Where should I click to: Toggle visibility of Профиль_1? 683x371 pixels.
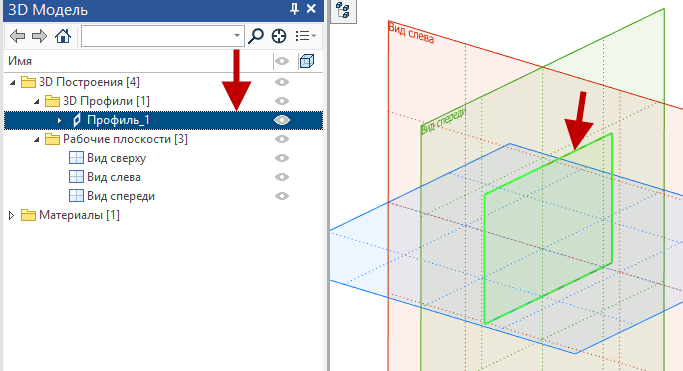point(282,120)
